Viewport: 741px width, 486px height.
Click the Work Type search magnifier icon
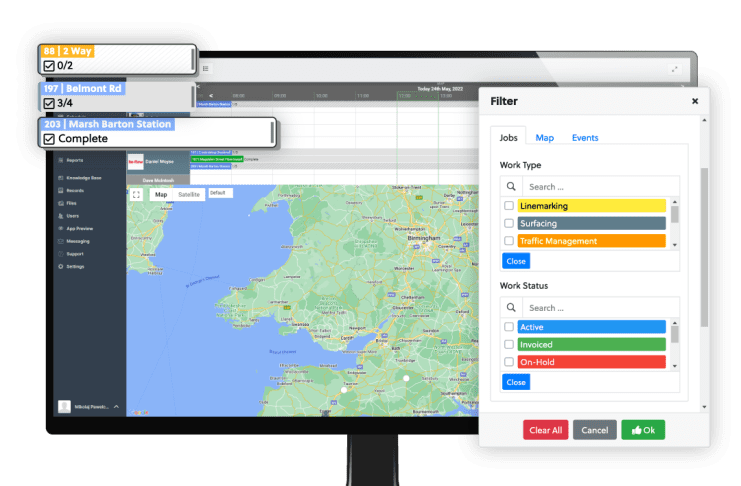click(x=510, y=186)
